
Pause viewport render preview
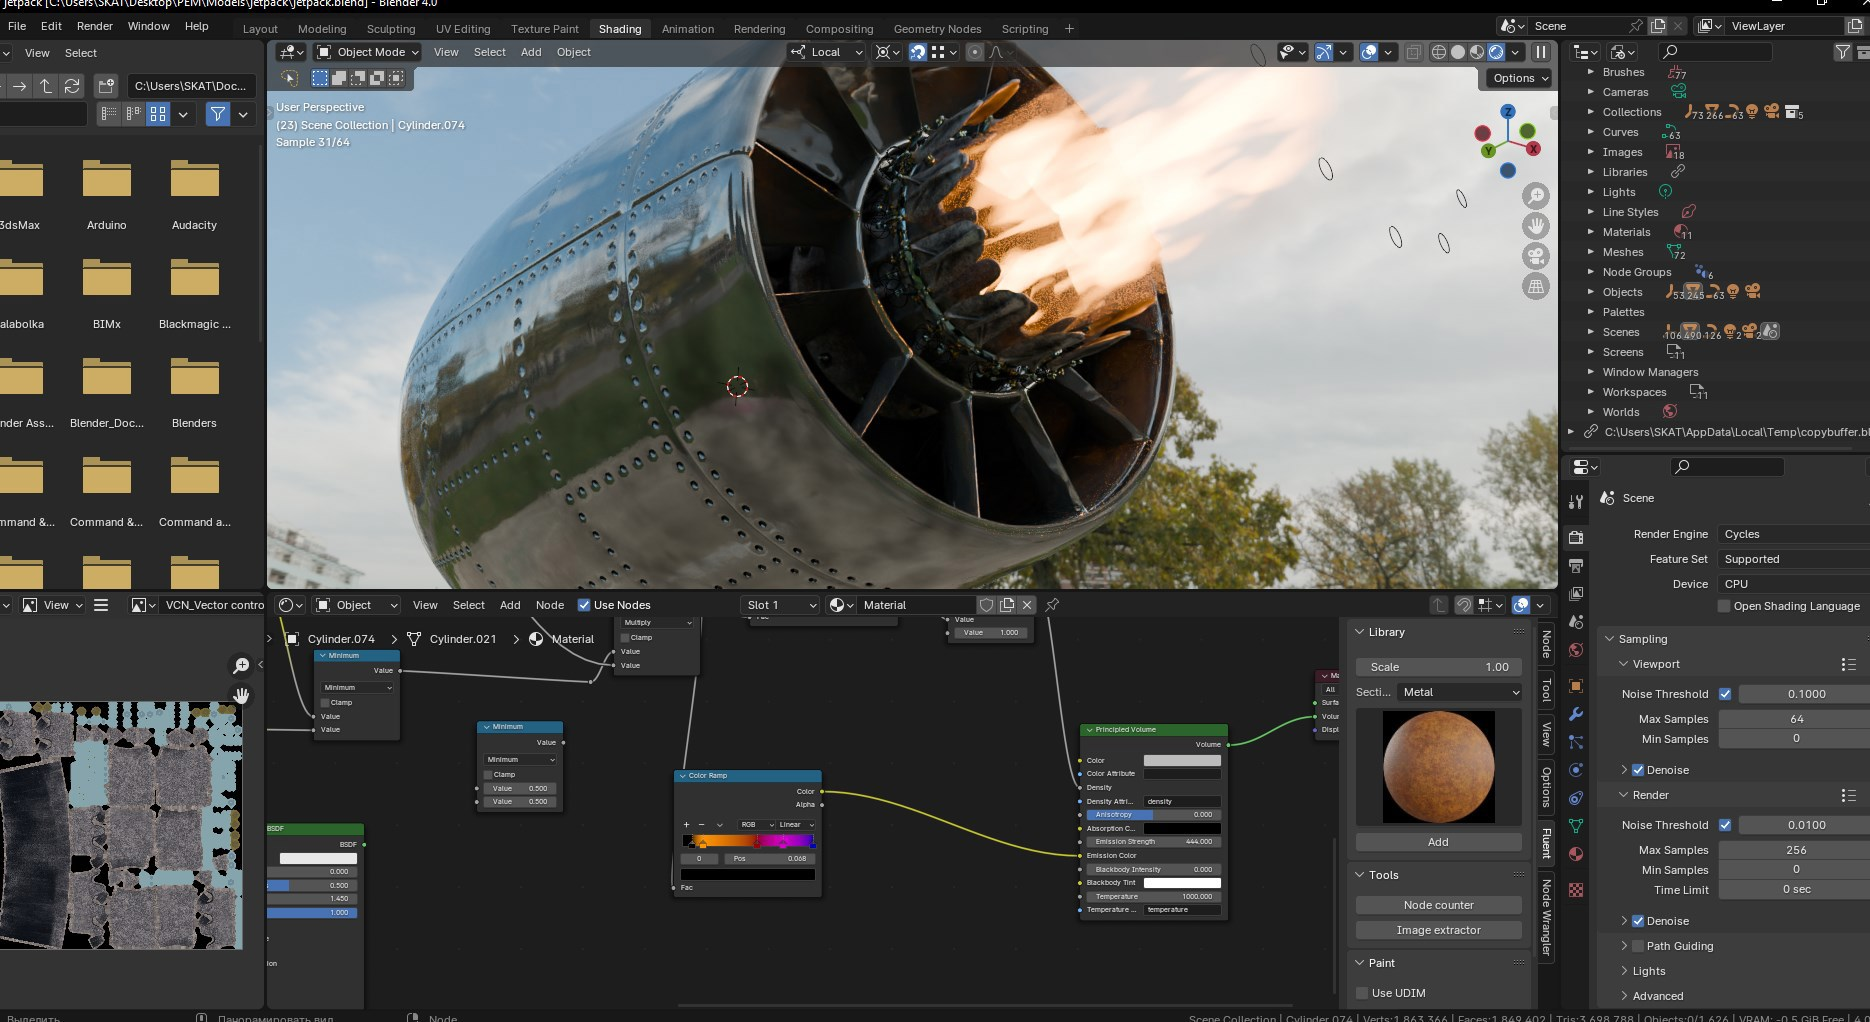coord(1541,52)
